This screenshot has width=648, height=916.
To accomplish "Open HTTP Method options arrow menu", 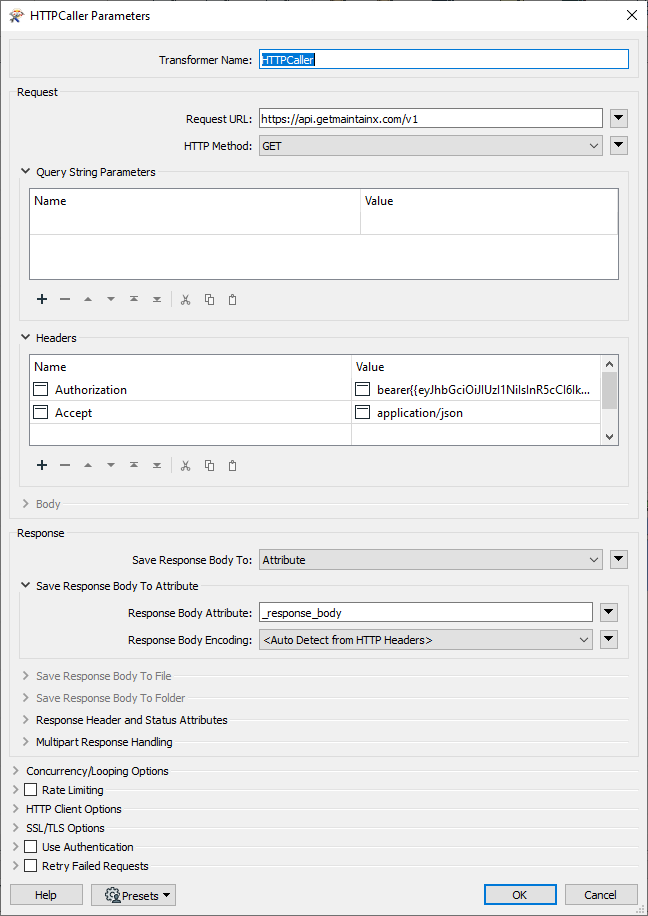I will [x=619, y=145].
